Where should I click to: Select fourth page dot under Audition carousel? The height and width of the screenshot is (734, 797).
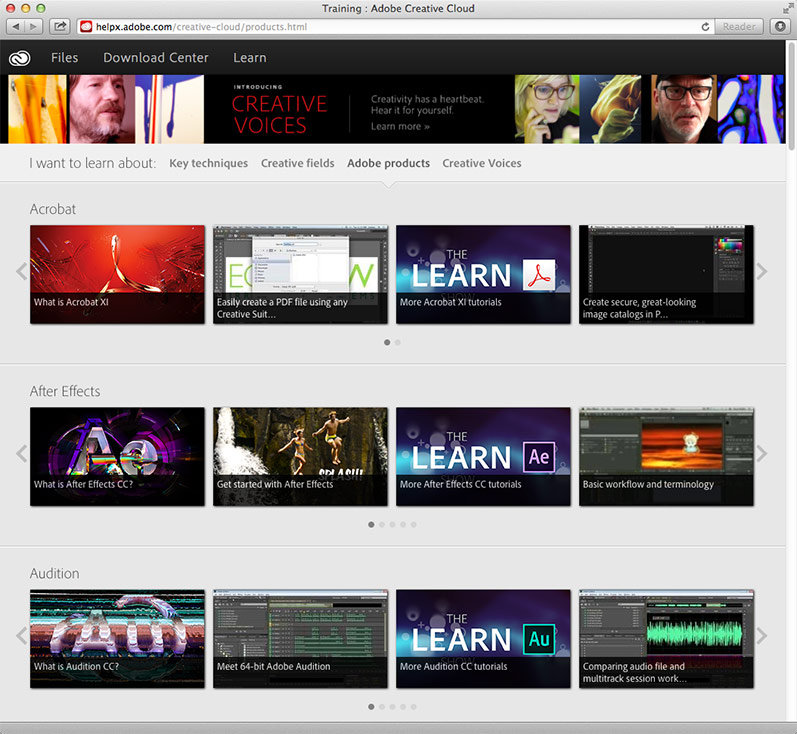403,707
